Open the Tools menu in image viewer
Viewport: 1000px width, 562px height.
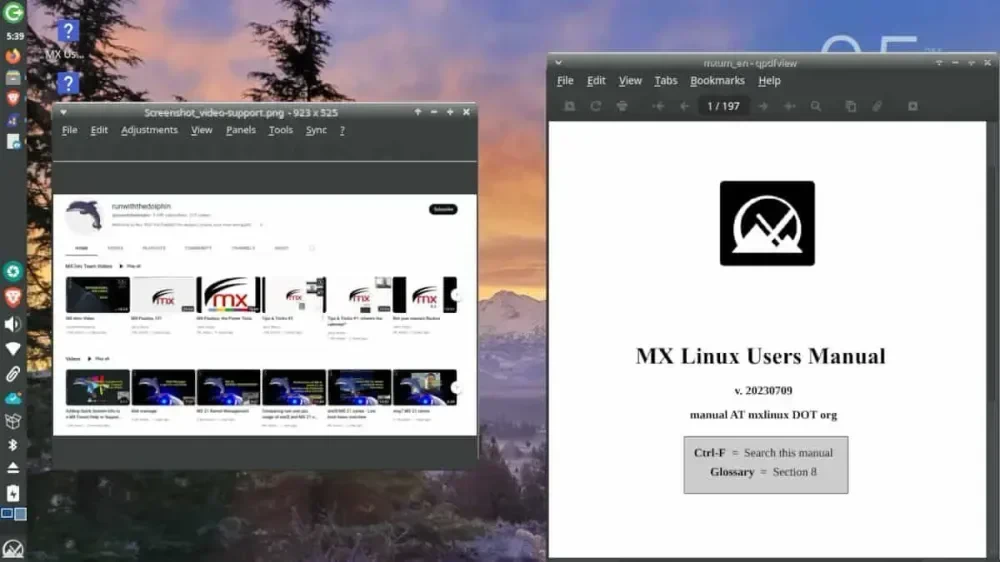[281, 130]
